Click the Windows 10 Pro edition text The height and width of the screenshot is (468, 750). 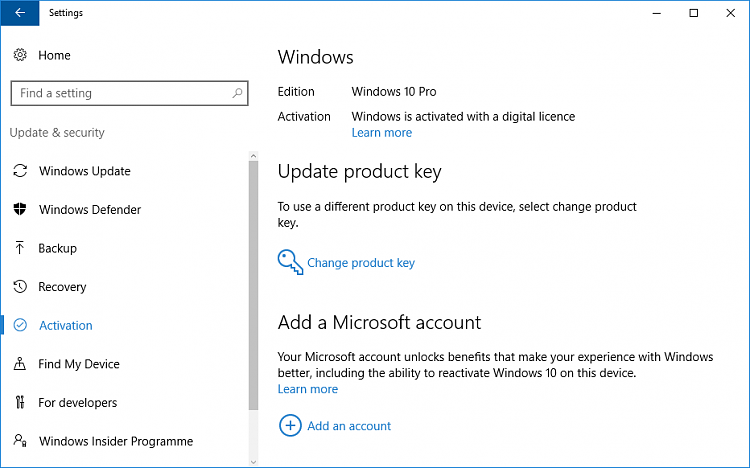pyautogui.click(x=394, y=91)
